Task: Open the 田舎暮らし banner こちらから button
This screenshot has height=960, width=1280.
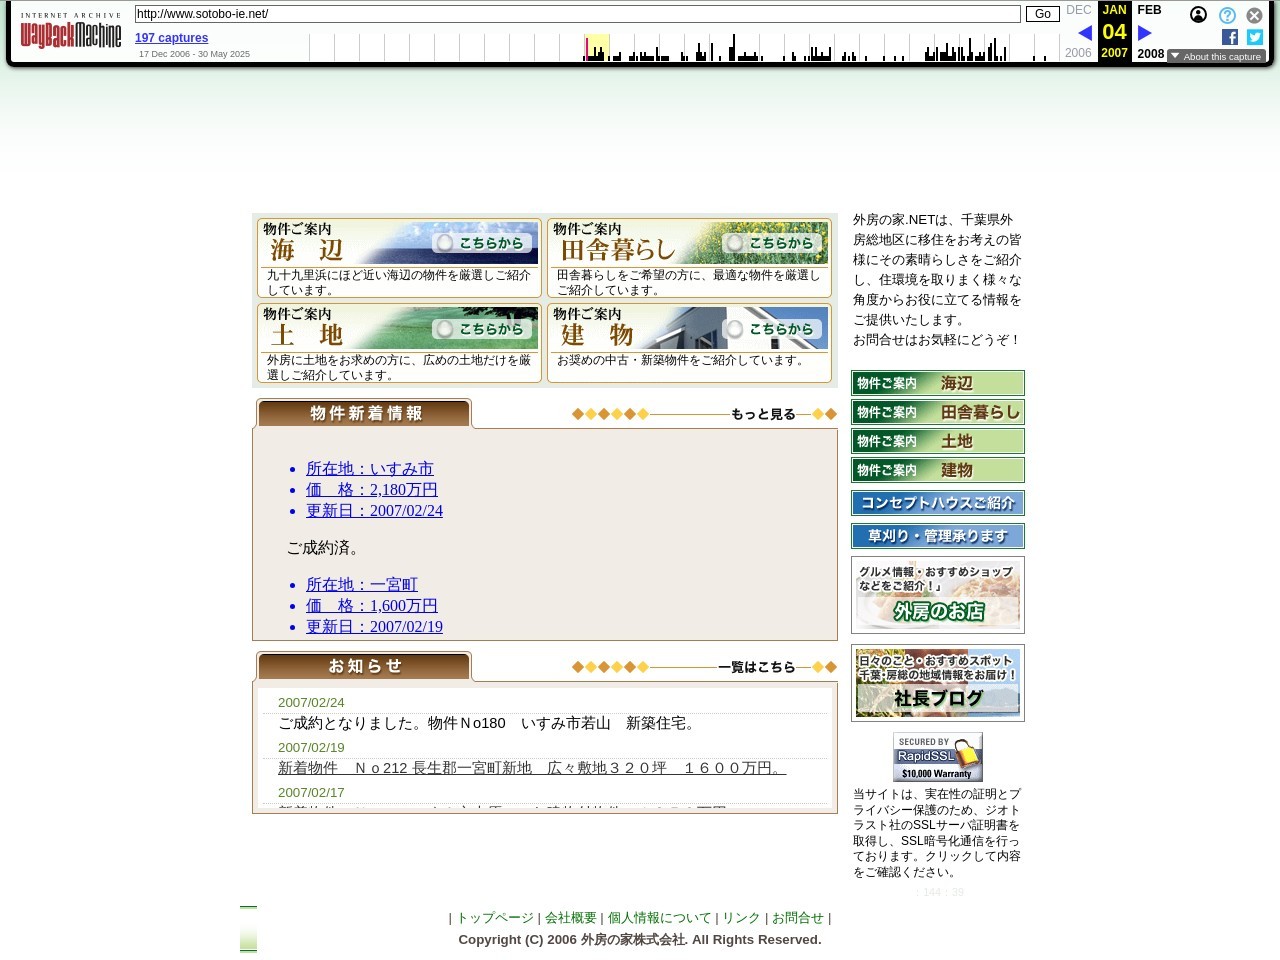Action: coord(774,243)
